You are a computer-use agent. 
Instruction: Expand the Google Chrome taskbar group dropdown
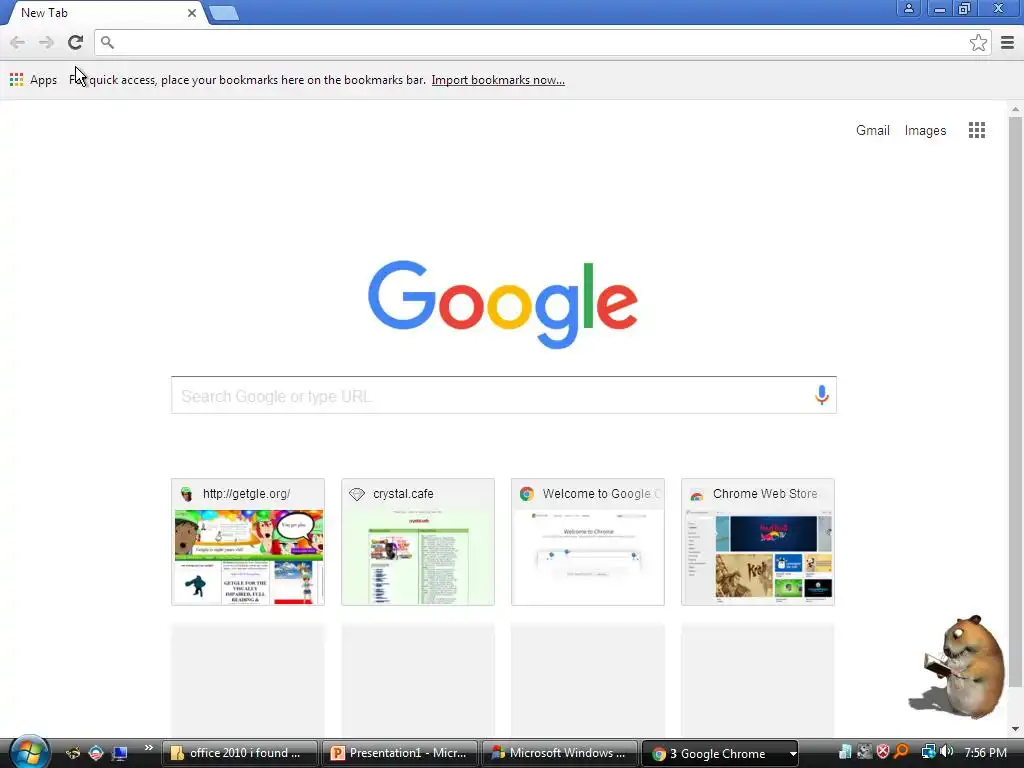tap(792, 754)
